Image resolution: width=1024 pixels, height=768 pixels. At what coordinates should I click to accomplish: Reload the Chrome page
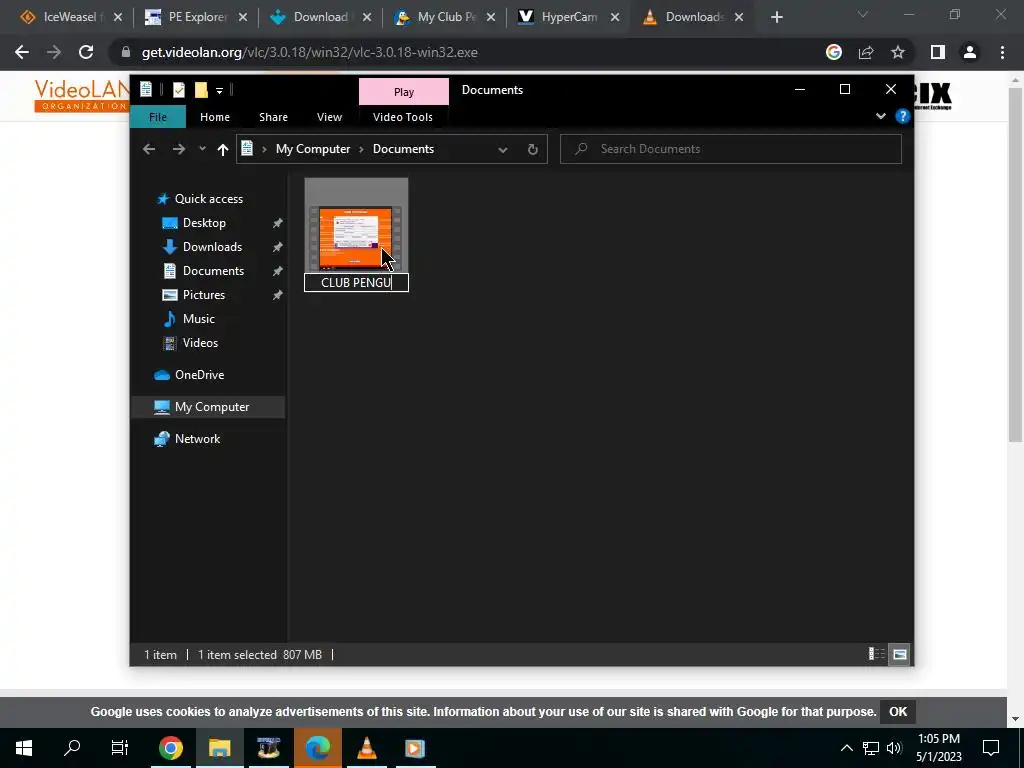pyautogui.click(x=86, y=52)
